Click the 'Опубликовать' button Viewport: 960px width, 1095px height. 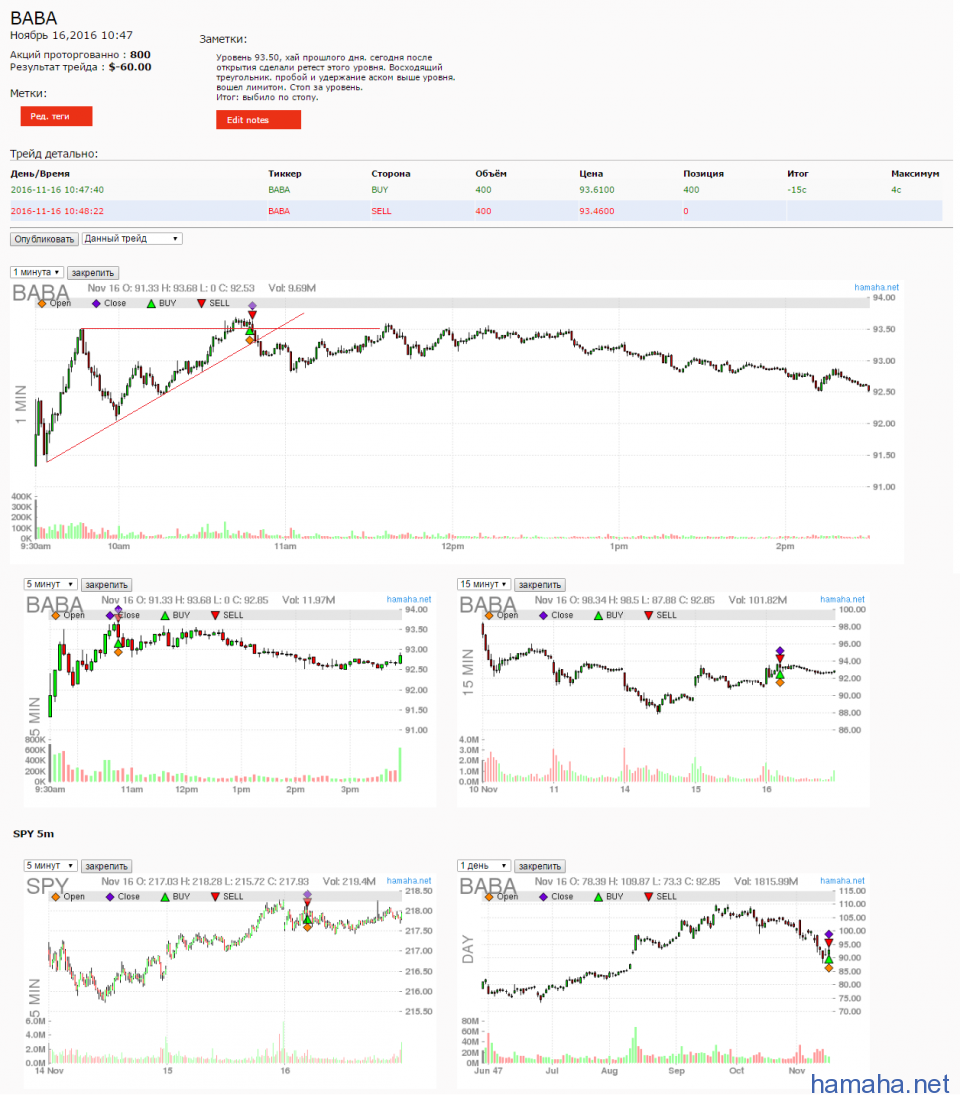[44, 239]
